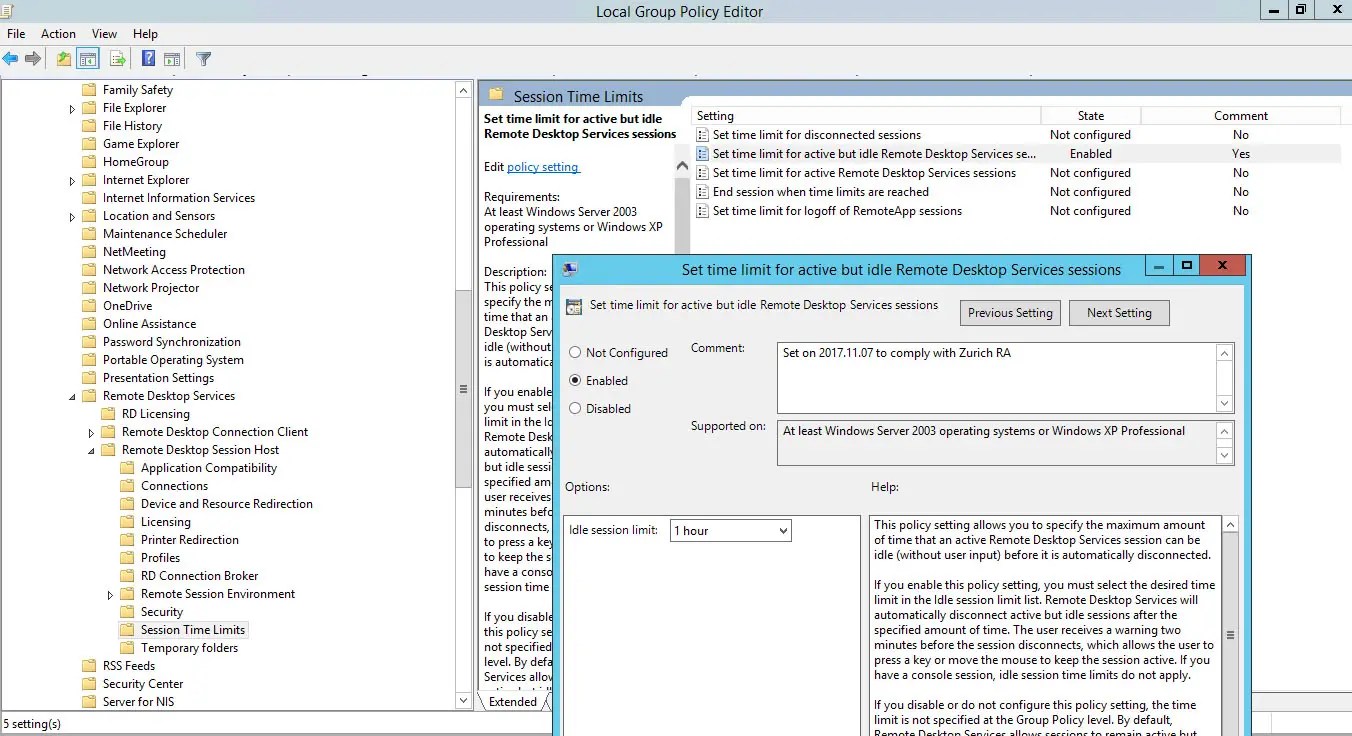
Task: Select the Disabled radio button
Action: [578, 408]
